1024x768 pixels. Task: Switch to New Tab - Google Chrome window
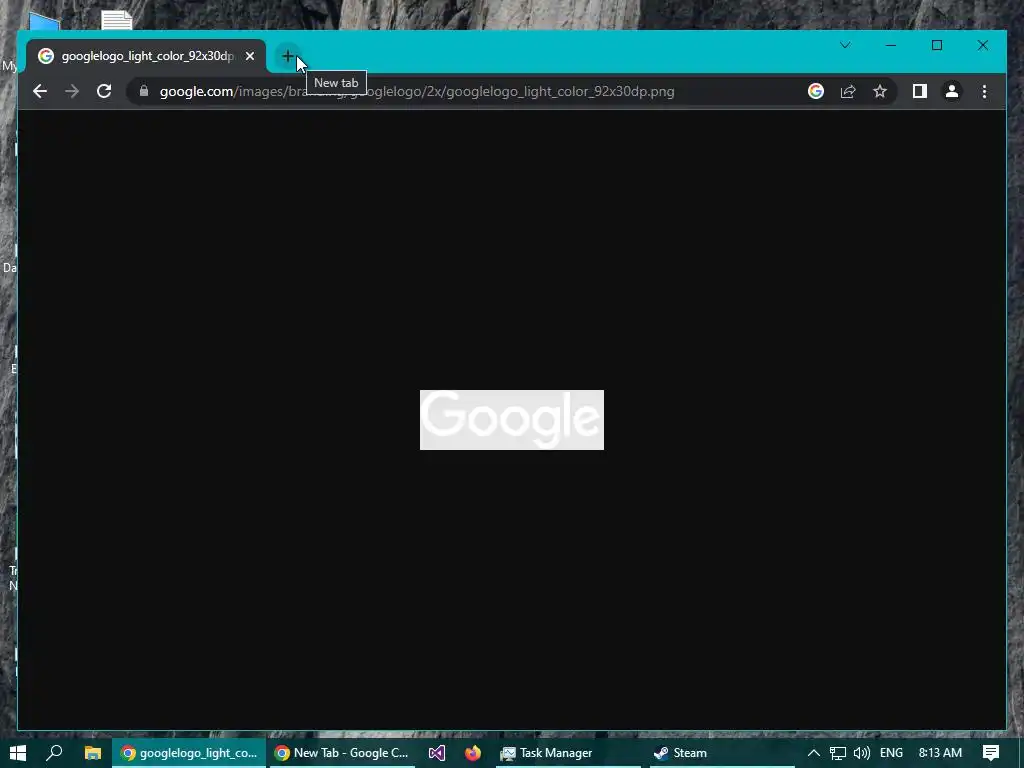click(344, 753)
